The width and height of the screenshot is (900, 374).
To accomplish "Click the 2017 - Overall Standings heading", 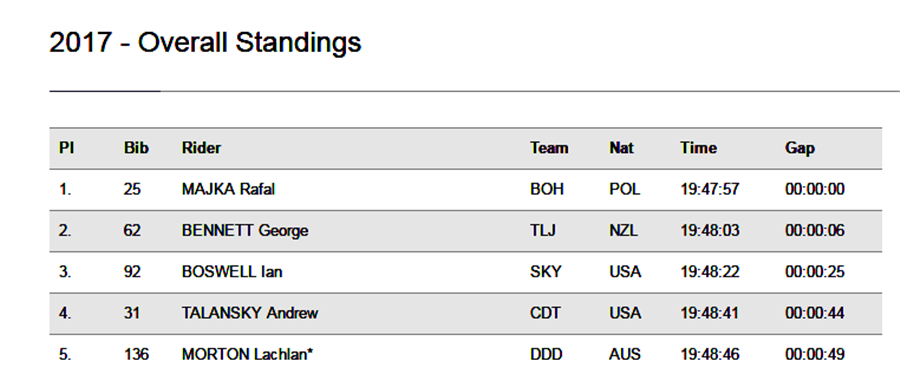I will click(x=205, y=43).
